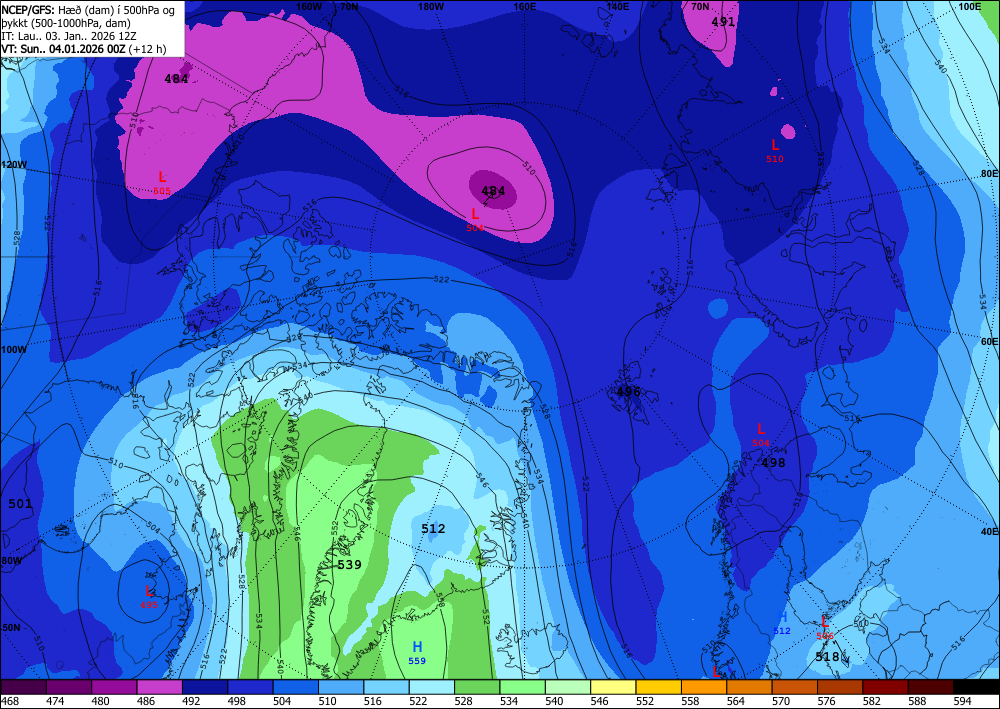Viewport: 1000px width, 709px height.
Task: Click the 50N latitude label
Action: (10, 627)
